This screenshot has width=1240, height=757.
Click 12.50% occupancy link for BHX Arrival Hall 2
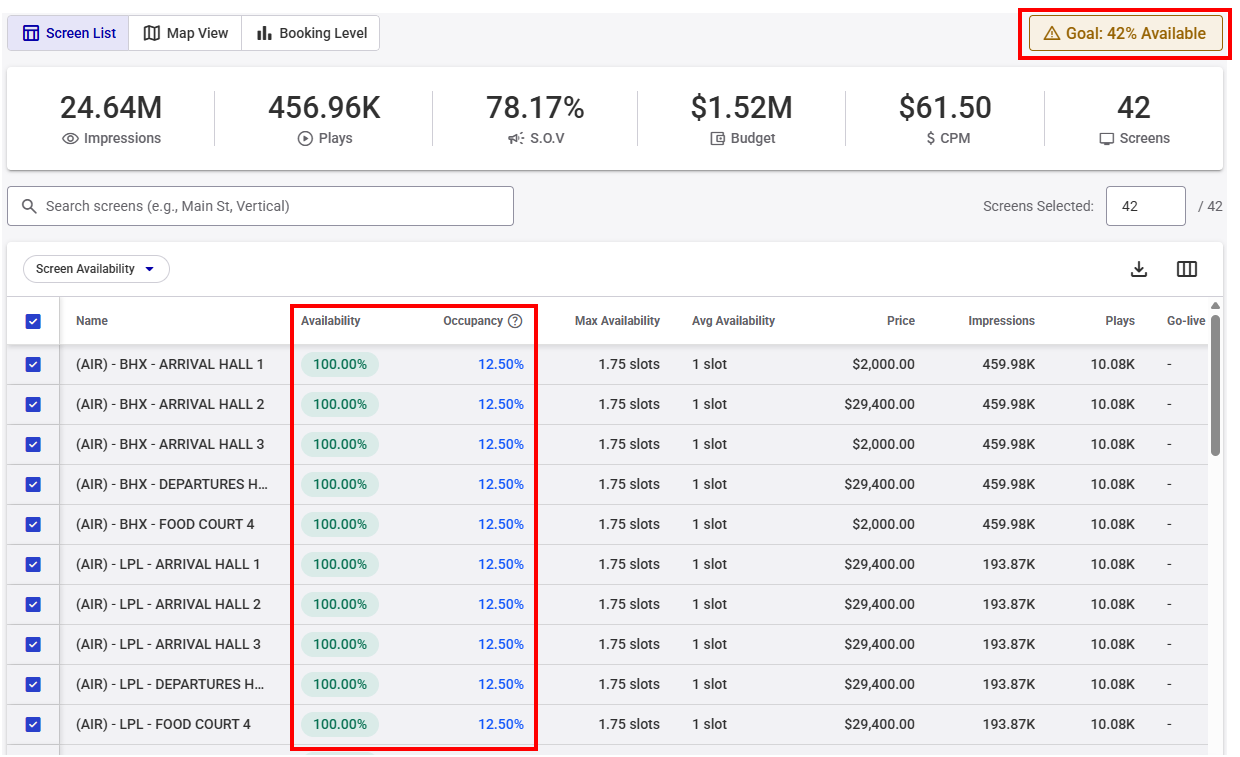[500, 405]
